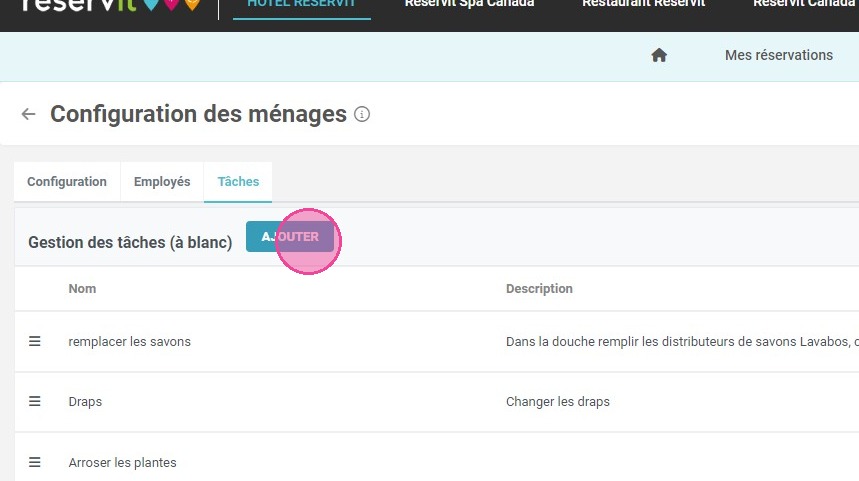This screenshot has width=859, height=481.
Task: Click the Nom column header
Action: click(82, 289)
